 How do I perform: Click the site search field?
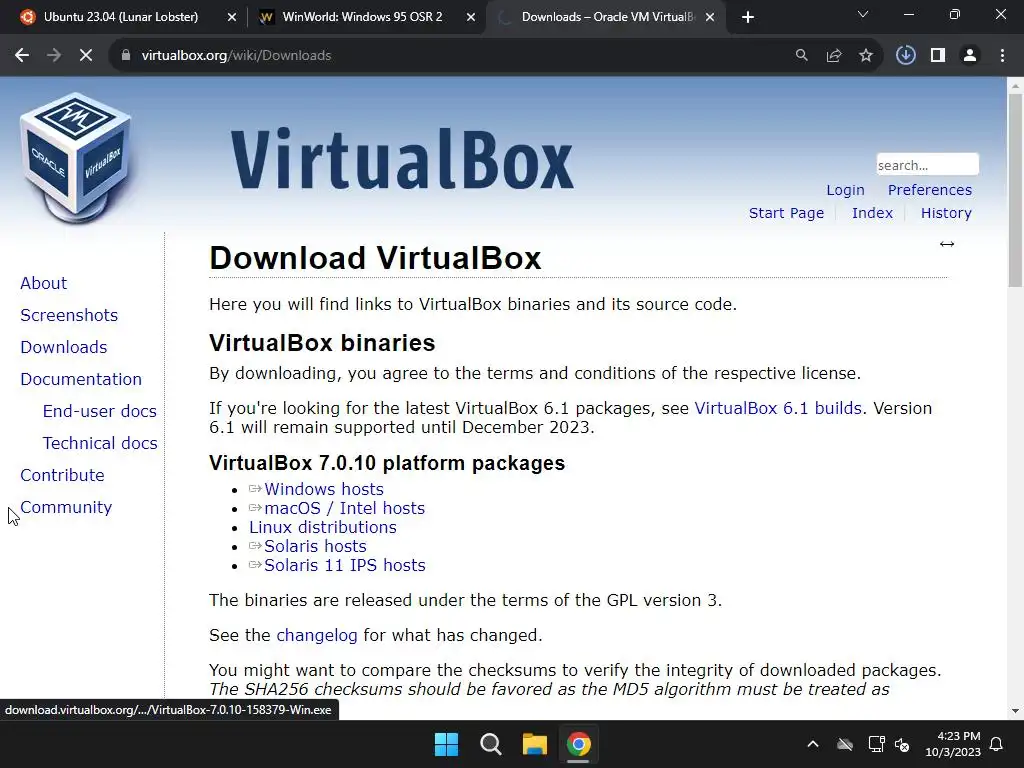[x=927, y=165]
